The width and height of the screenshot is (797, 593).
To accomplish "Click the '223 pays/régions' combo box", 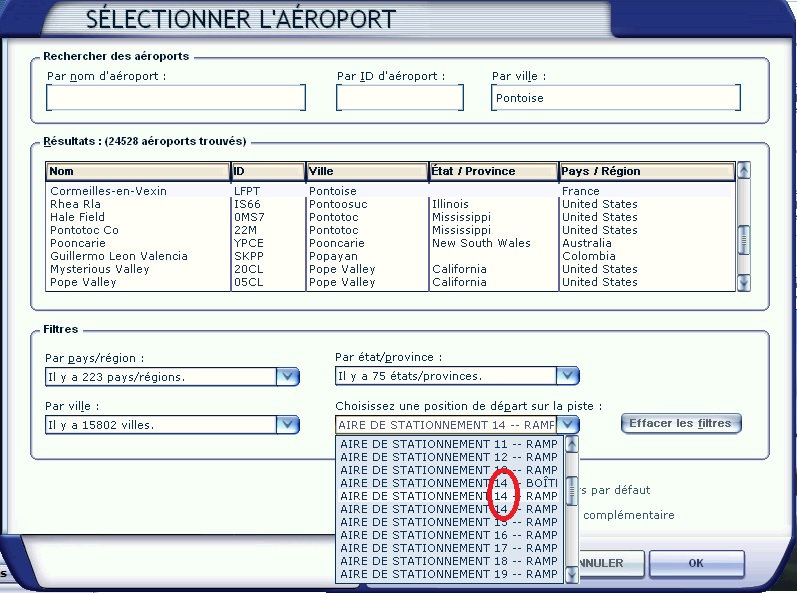I will (x=172, y=377).
